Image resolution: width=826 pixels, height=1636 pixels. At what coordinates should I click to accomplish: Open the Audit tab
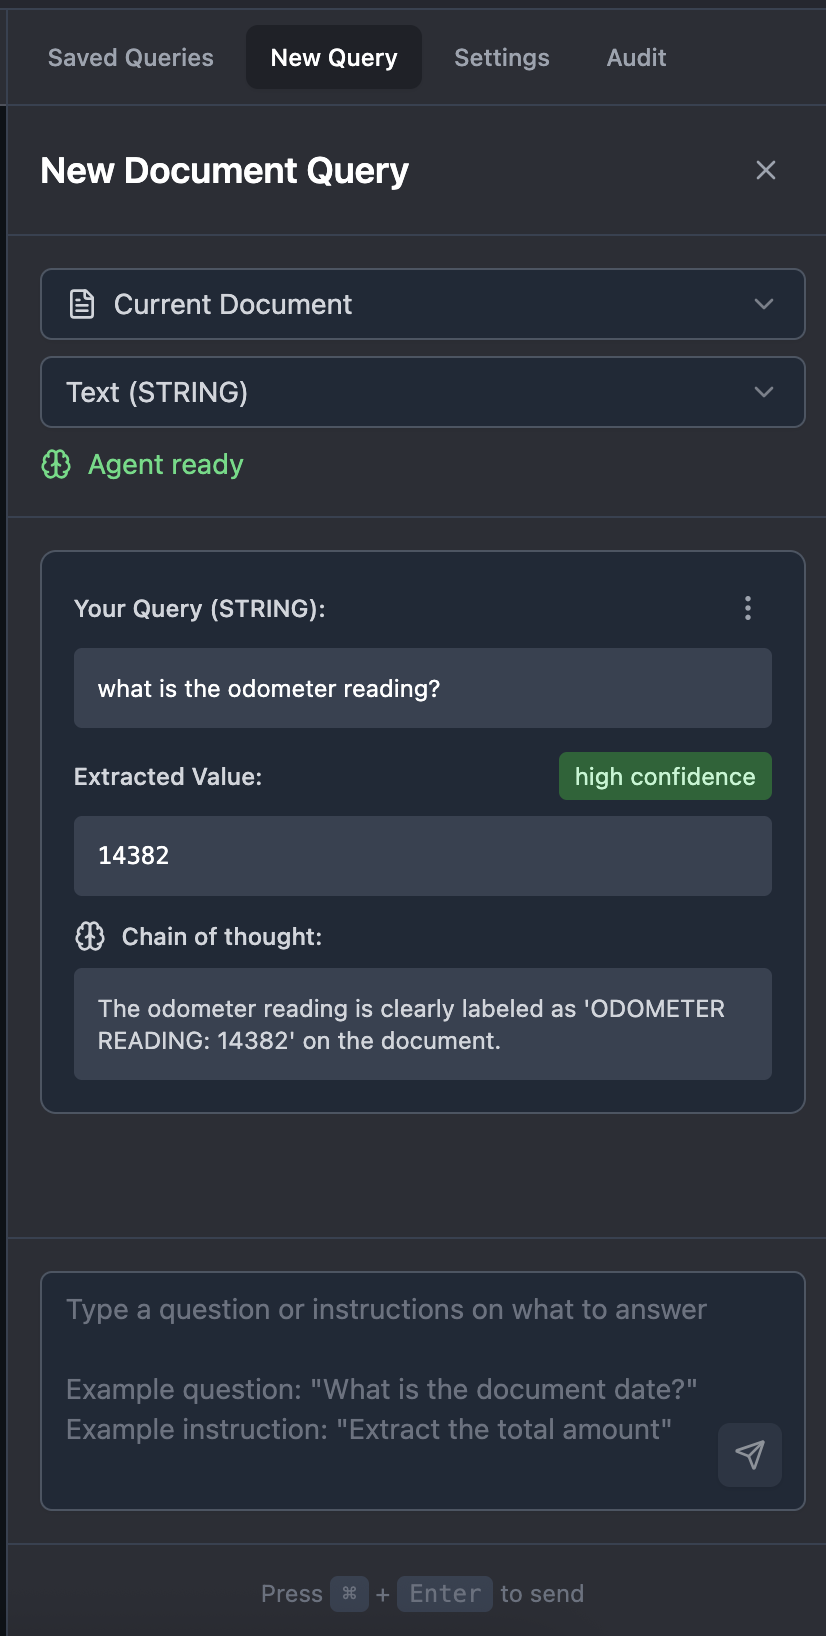pyautogui.click(x=635, y=57)
